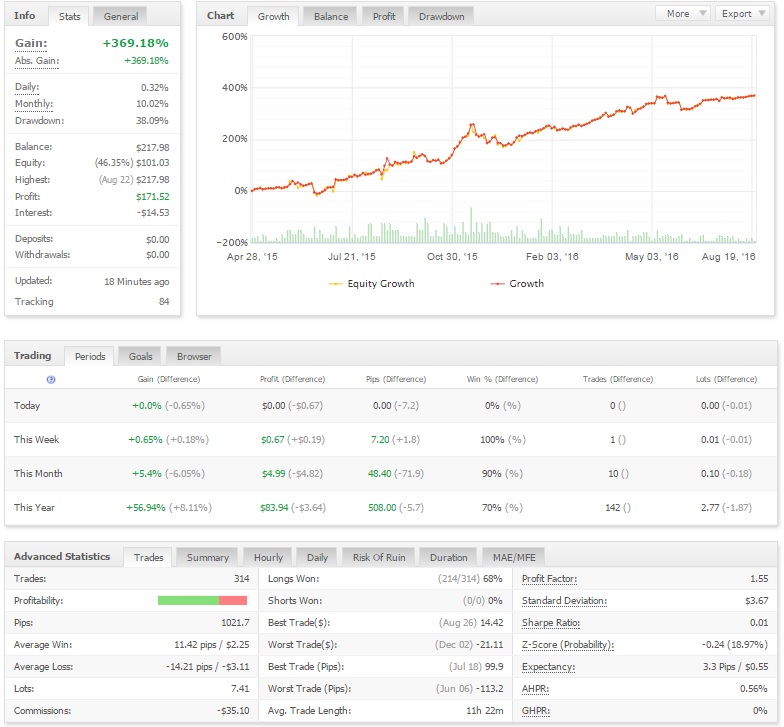This screenshot has height=727, width=784.
Task: Click This Month profit $4.99
Action: pyautogui.click(x=274, y=474)
